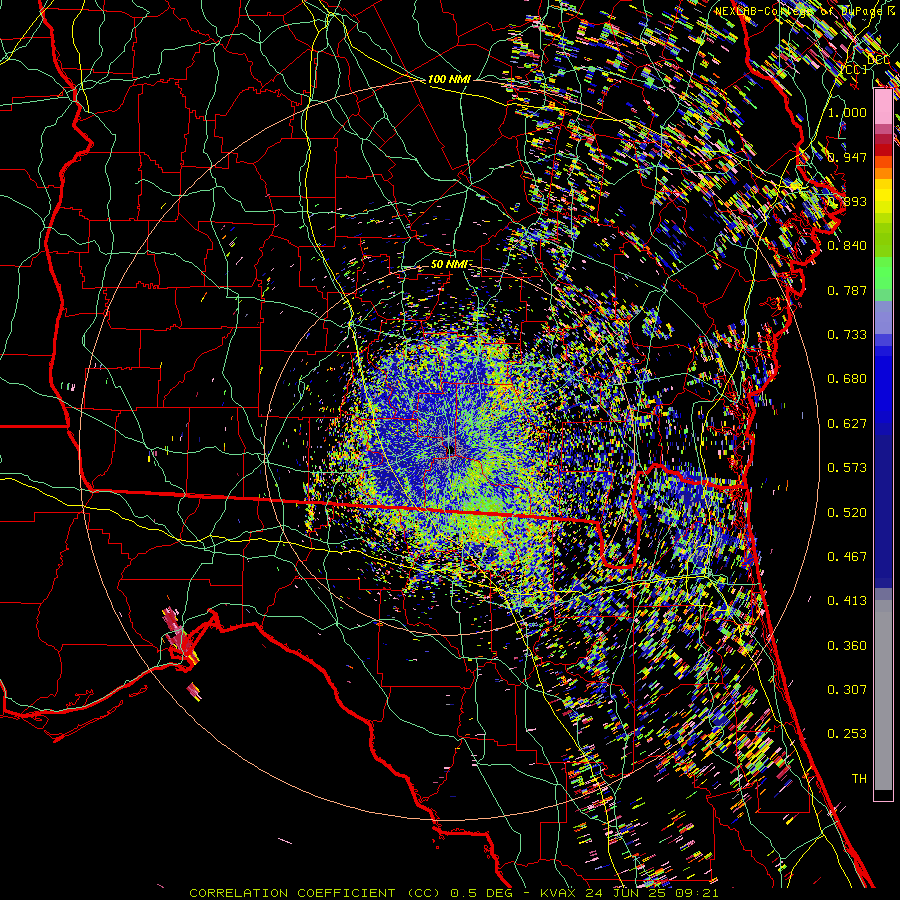Select the 0.947 scale label

[x=847, y=157]
